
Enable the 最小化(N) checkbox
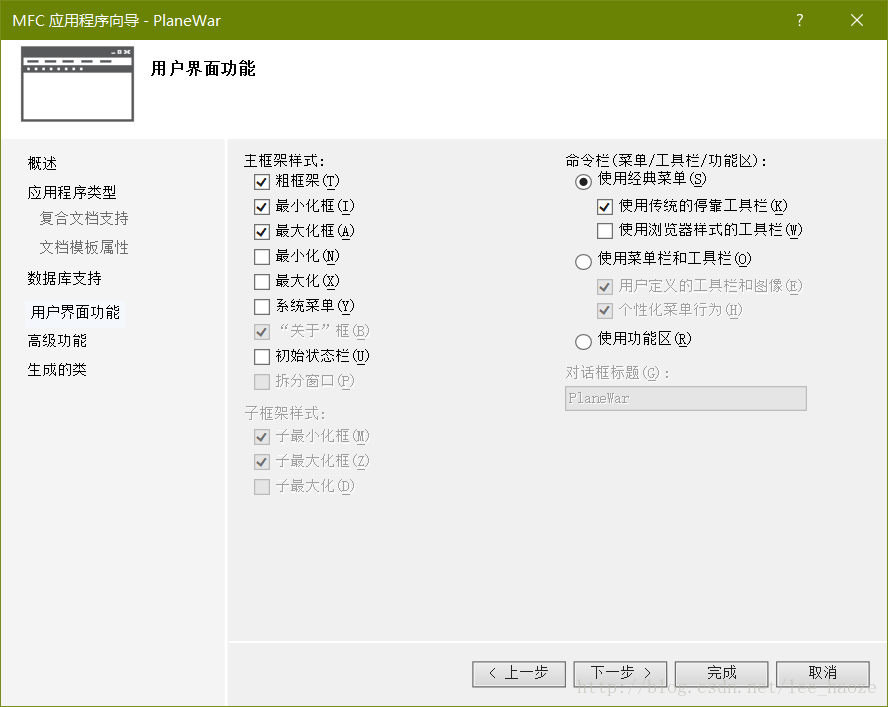pos(262,257)
